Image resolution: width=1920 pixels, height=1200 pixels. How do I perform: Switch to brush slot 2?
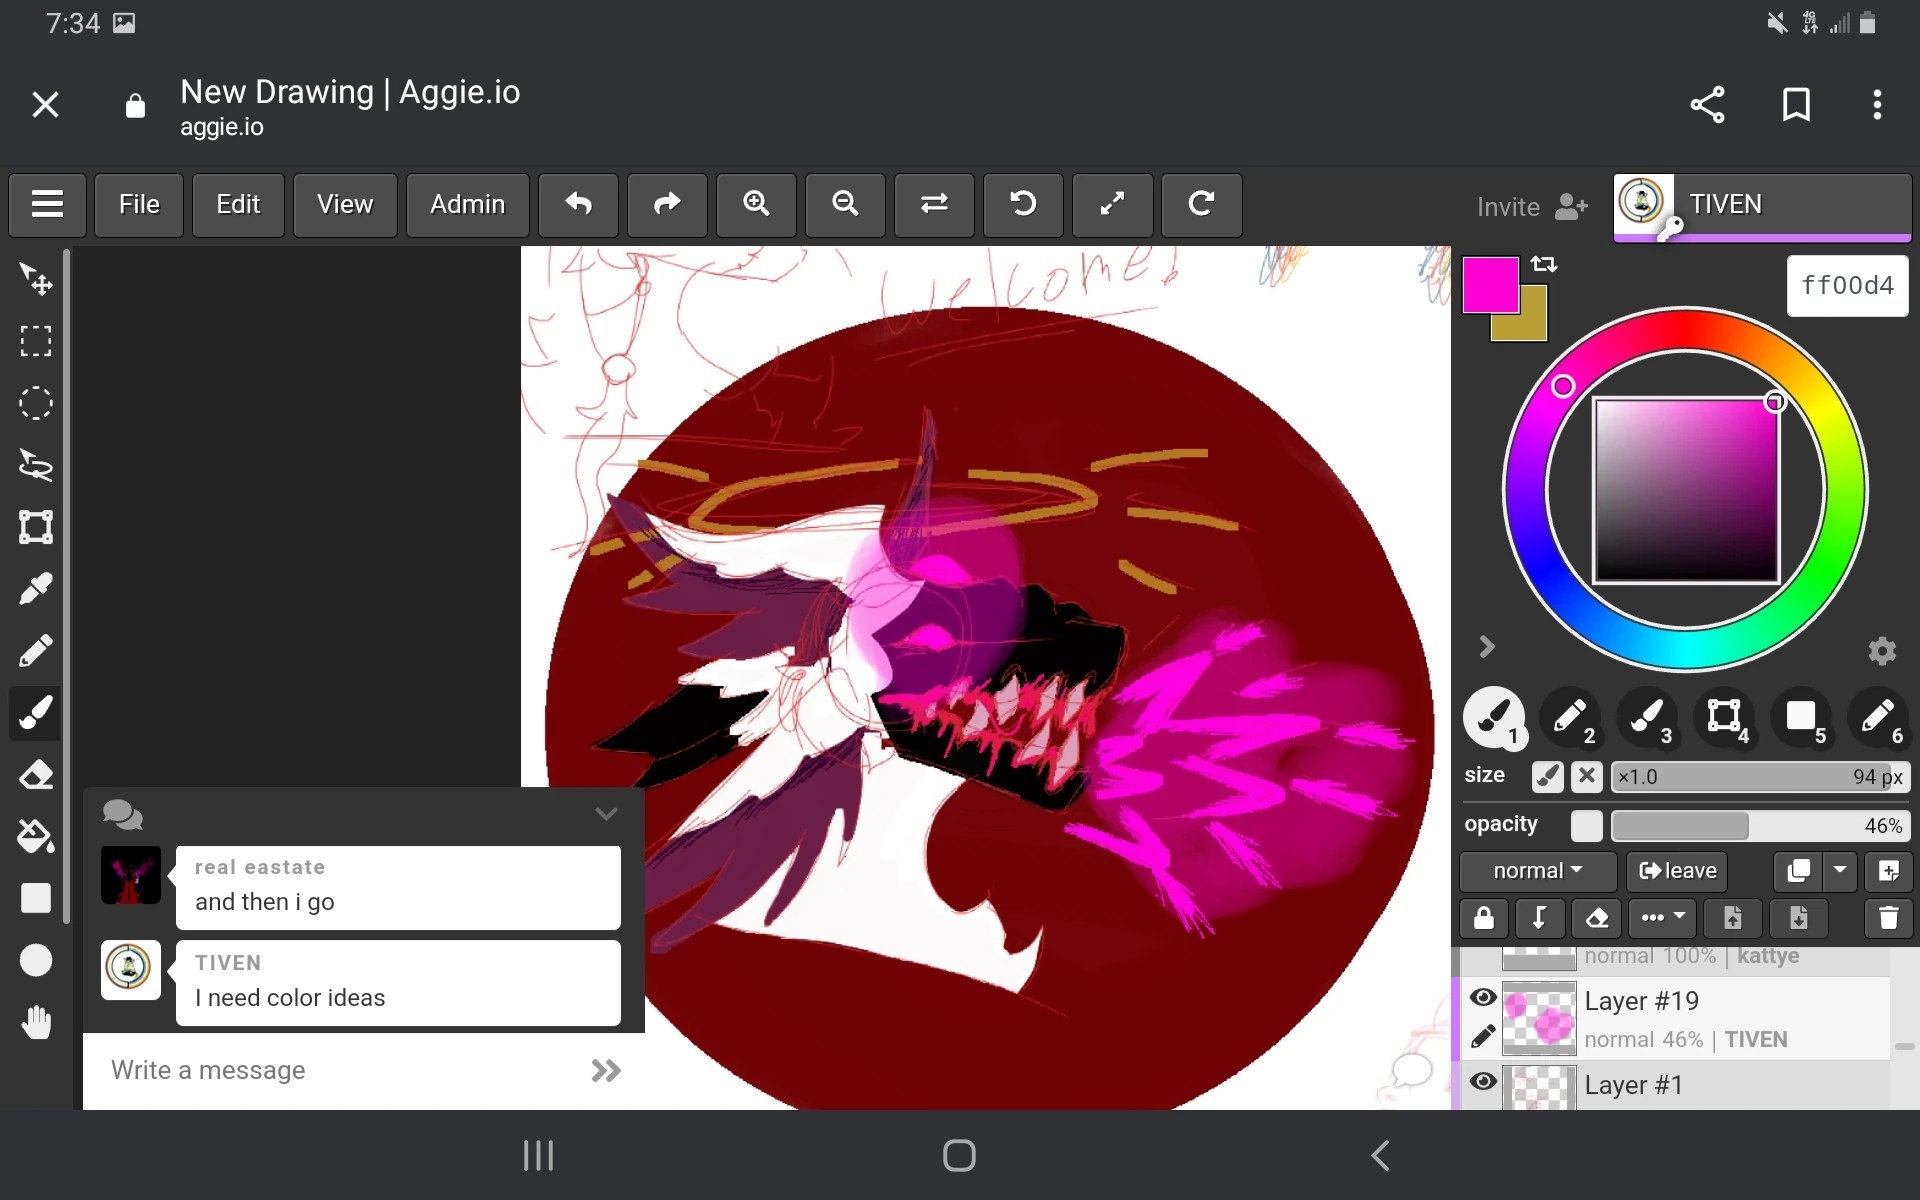[1571, 717]
